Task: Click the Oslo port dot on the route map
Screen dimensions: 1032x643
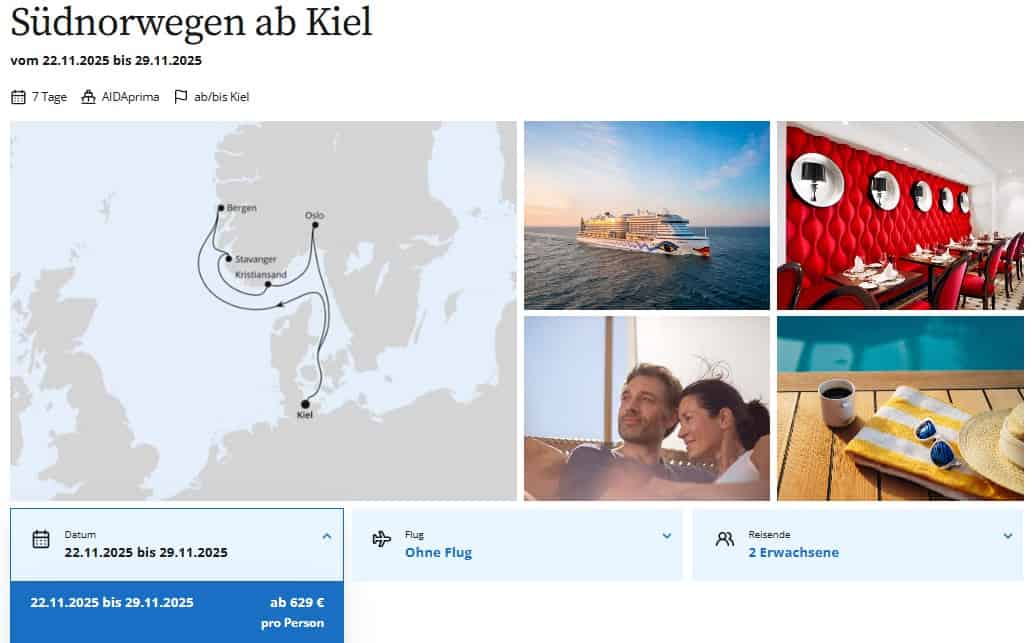Action: pyautogui.click(x=315, y=225)
